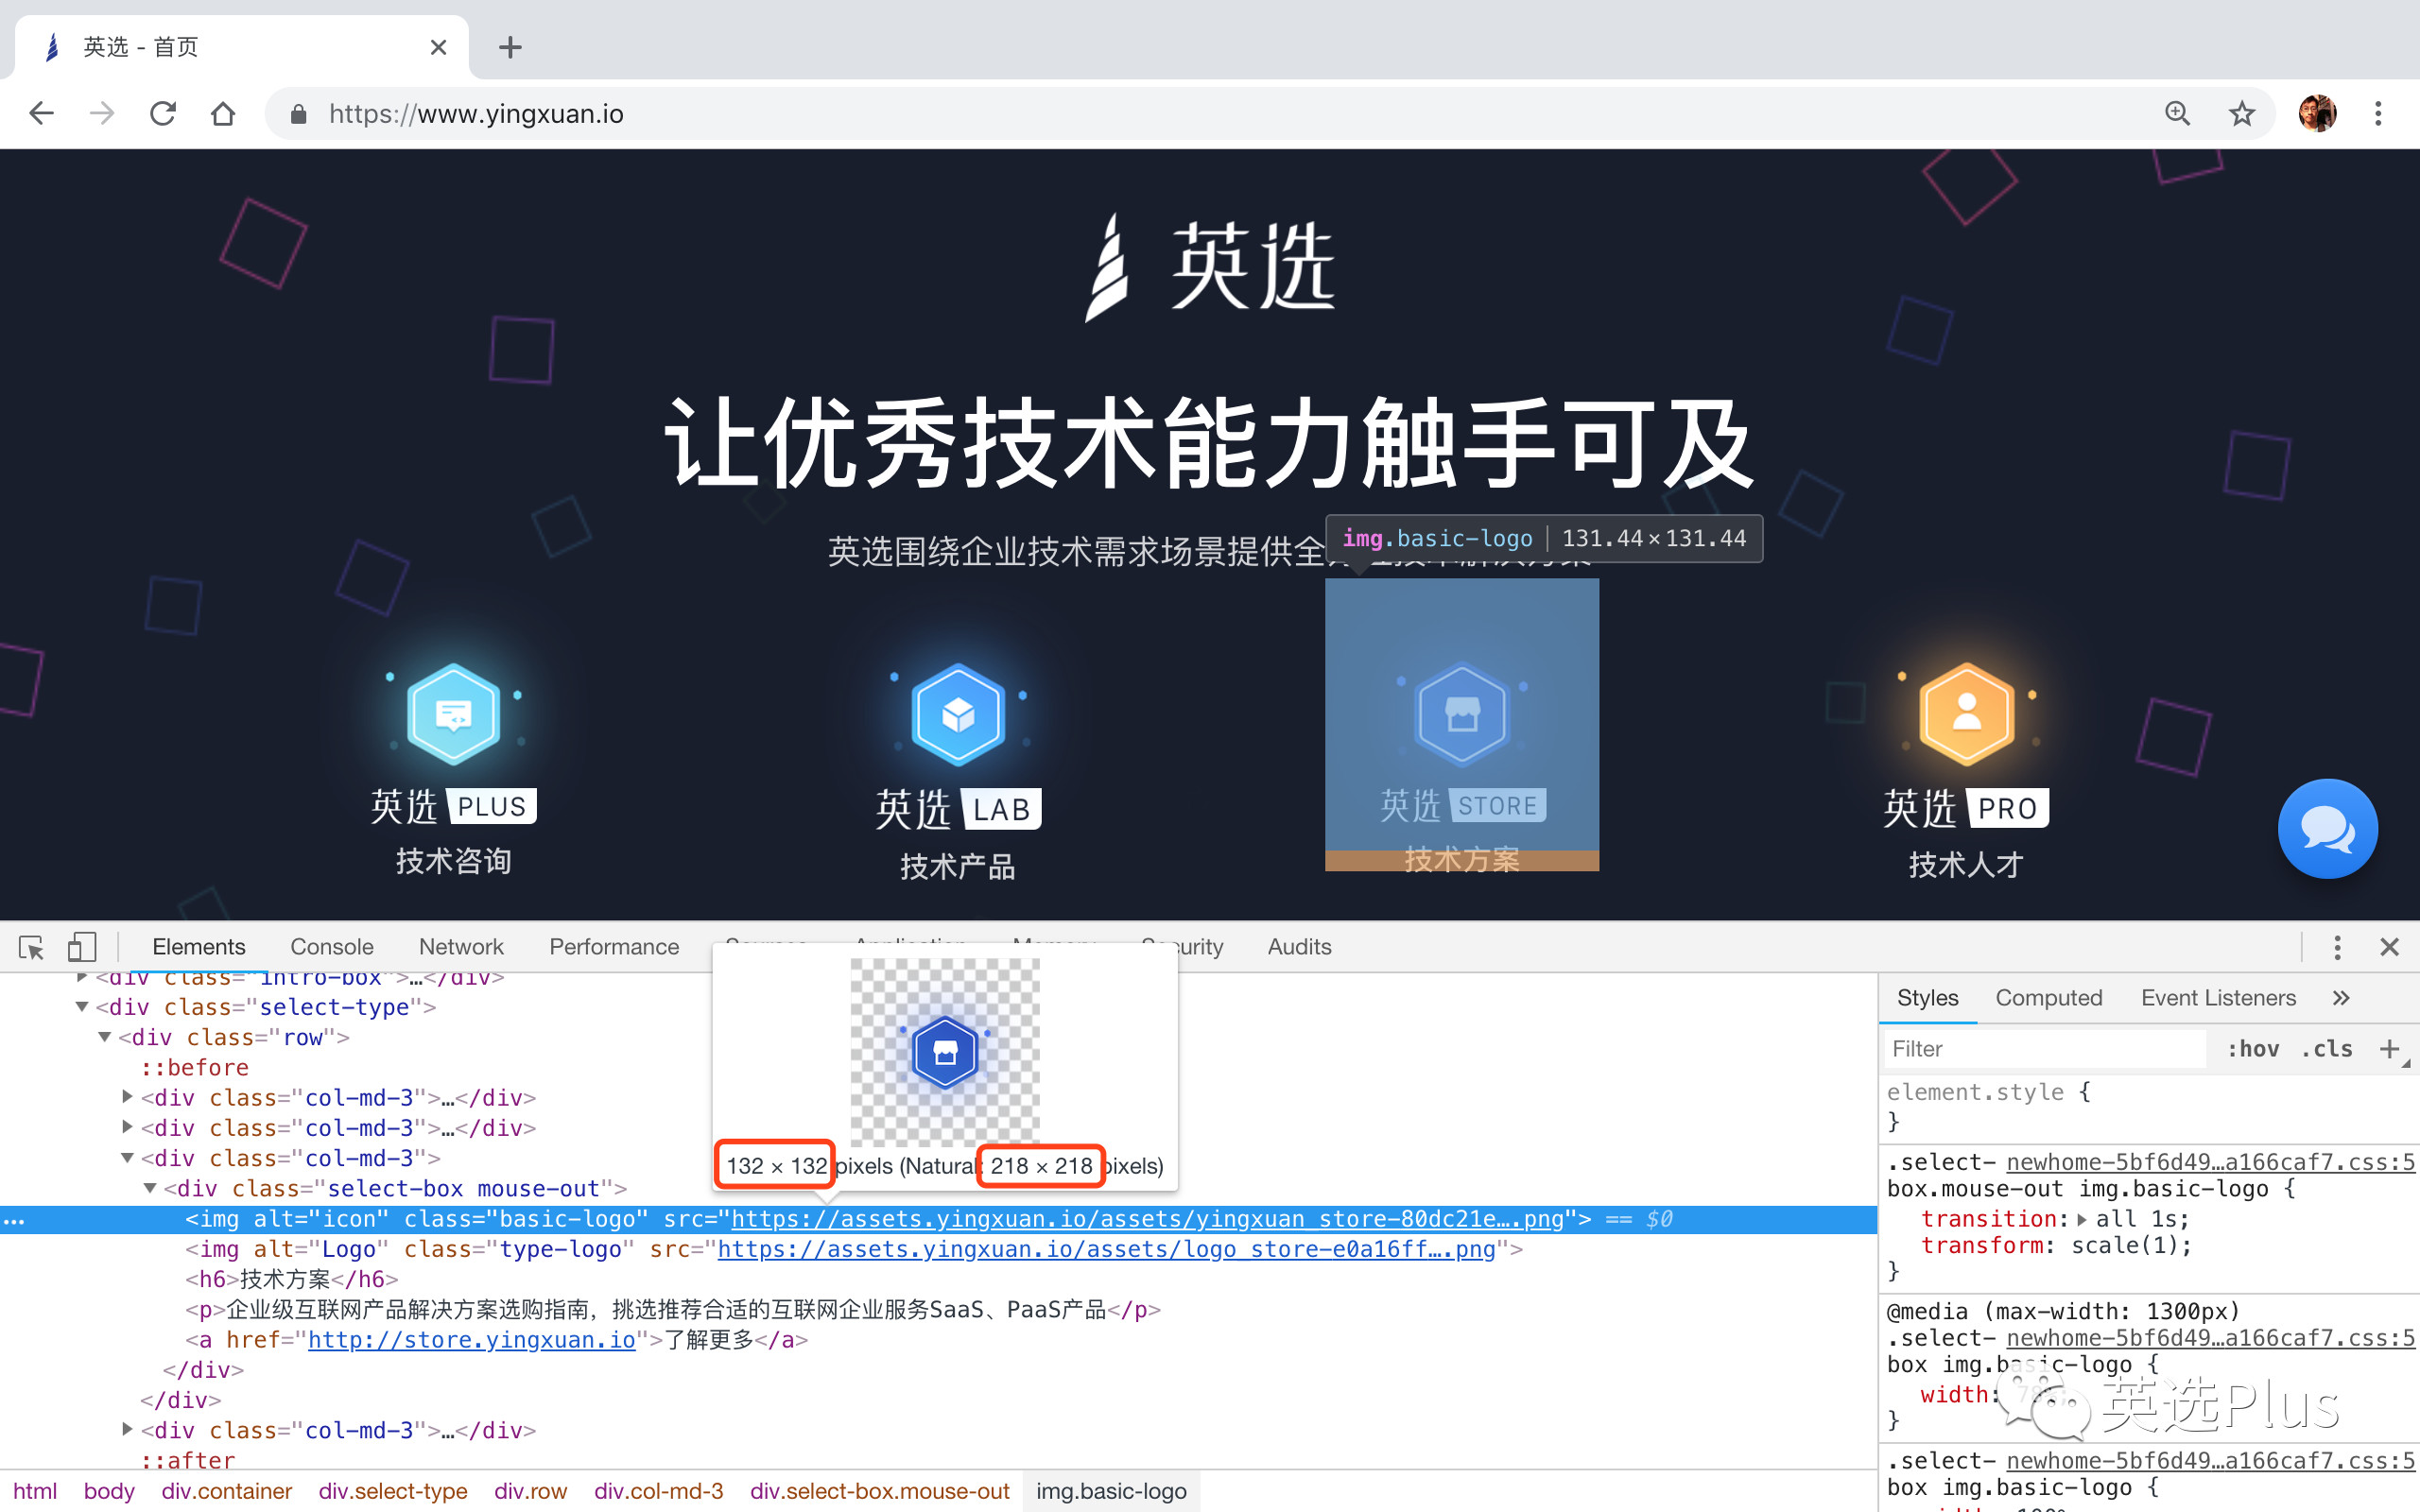
Task: Open the Styles sidebar tab
Action: tap(1927, 997)
